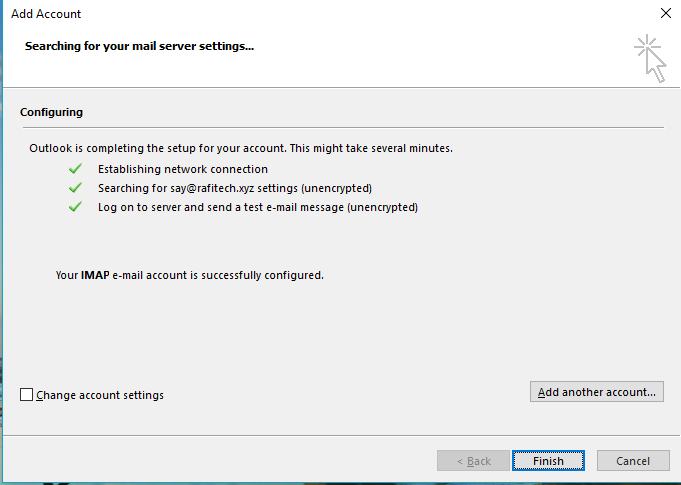Image resolution: width=681 pixels, height=485 pixels.
Task: Click 'Searching for say@rafitech.xyz settings (unencrypted)' text
Action: pyautogui.click(x=235, y=188)
